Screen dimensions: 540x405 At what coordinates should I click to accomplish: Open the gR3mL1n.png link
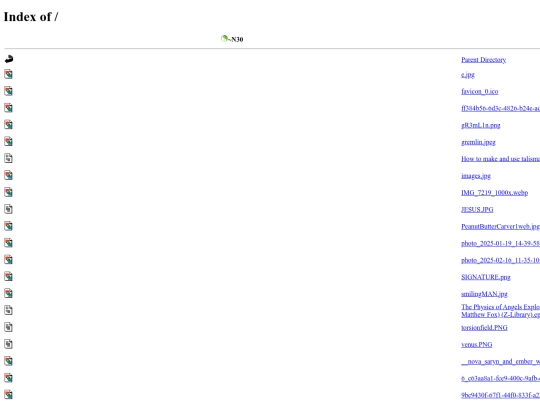pos(481,125)
